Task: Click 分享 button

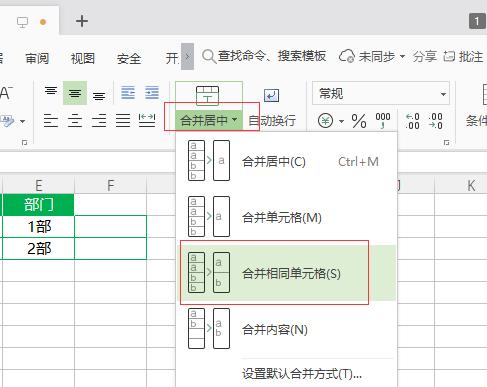Action: coord(425,56)
